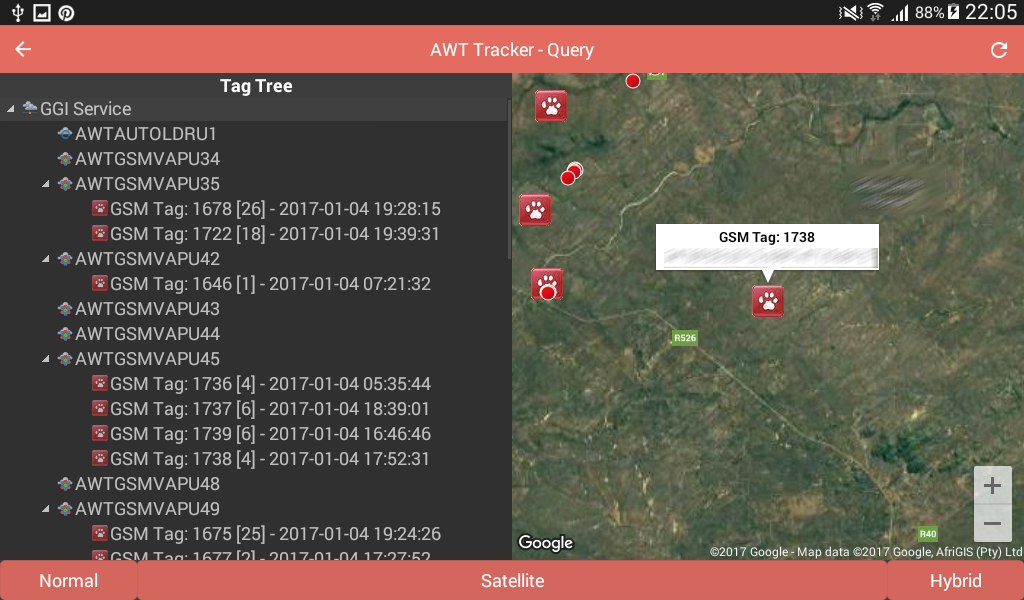Tap the USB connection status icon
Viewport: 1024px width, 600px height.
click(18, 12)
